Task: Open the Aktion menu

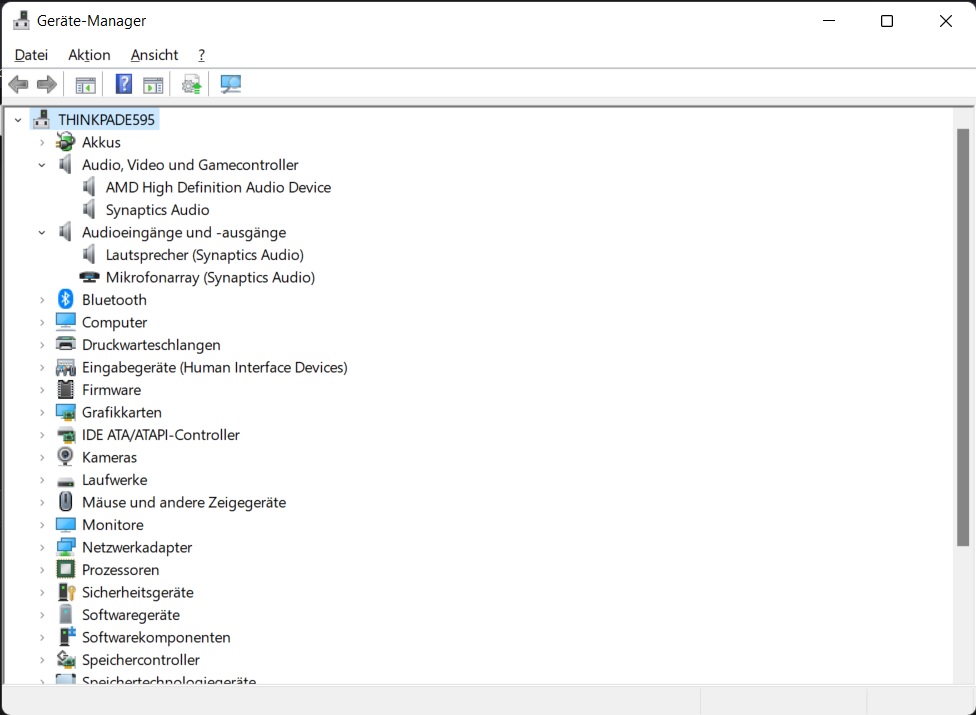Action: click(x=89, y=55)
